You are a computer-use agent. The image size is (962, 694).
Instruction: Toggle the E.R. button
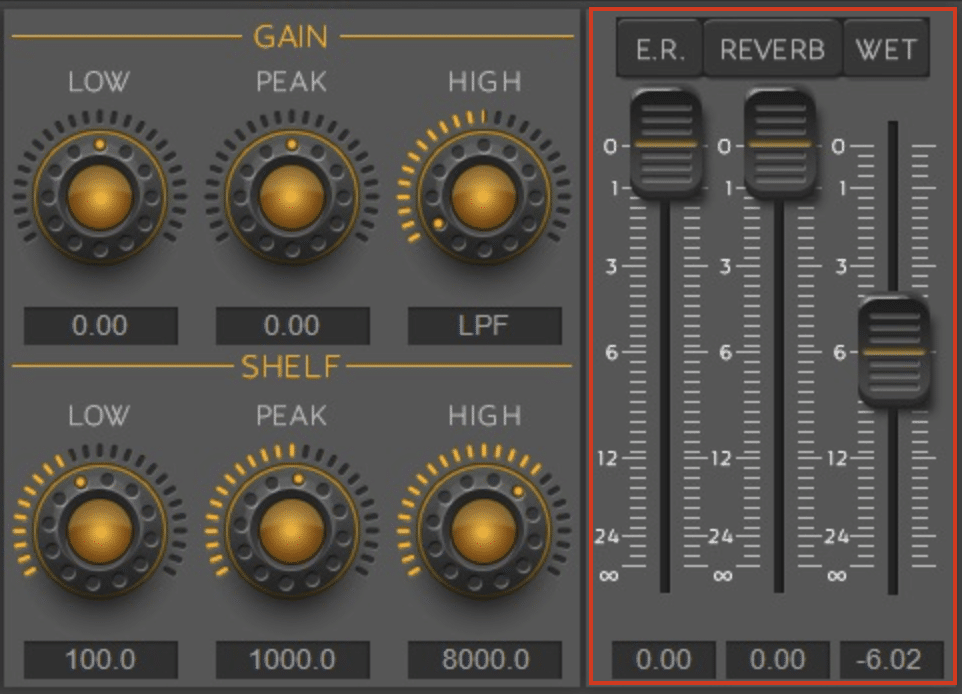point(660,50)
